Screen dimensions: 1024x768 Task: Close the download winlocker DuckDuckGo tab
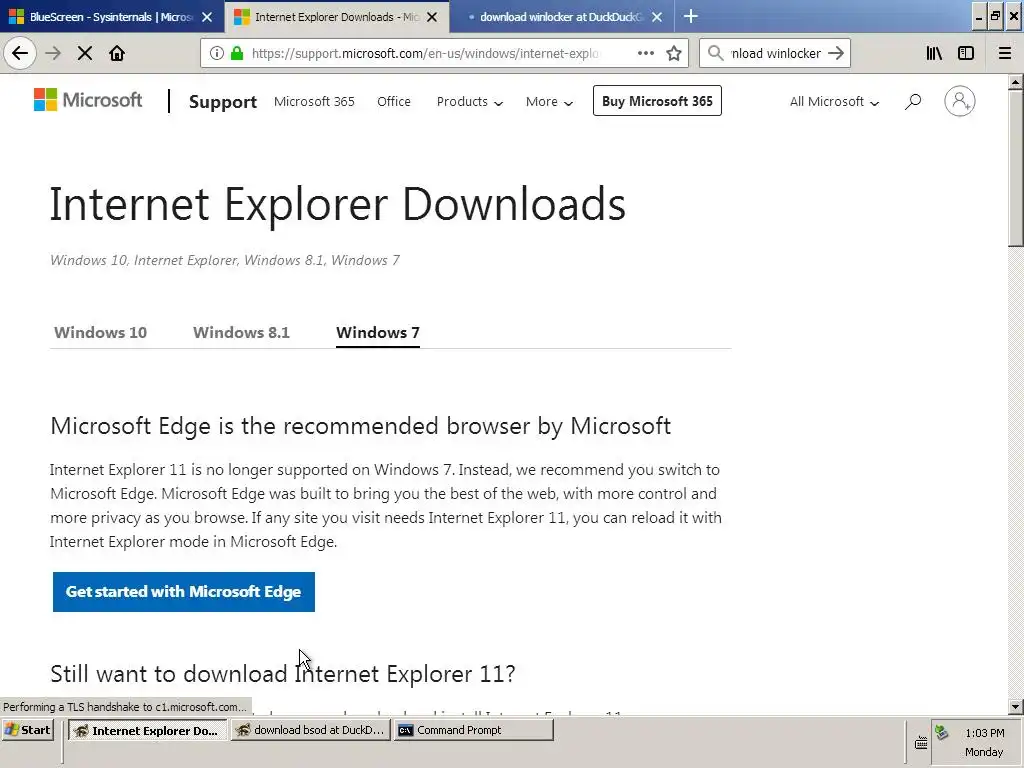point(657,17)
